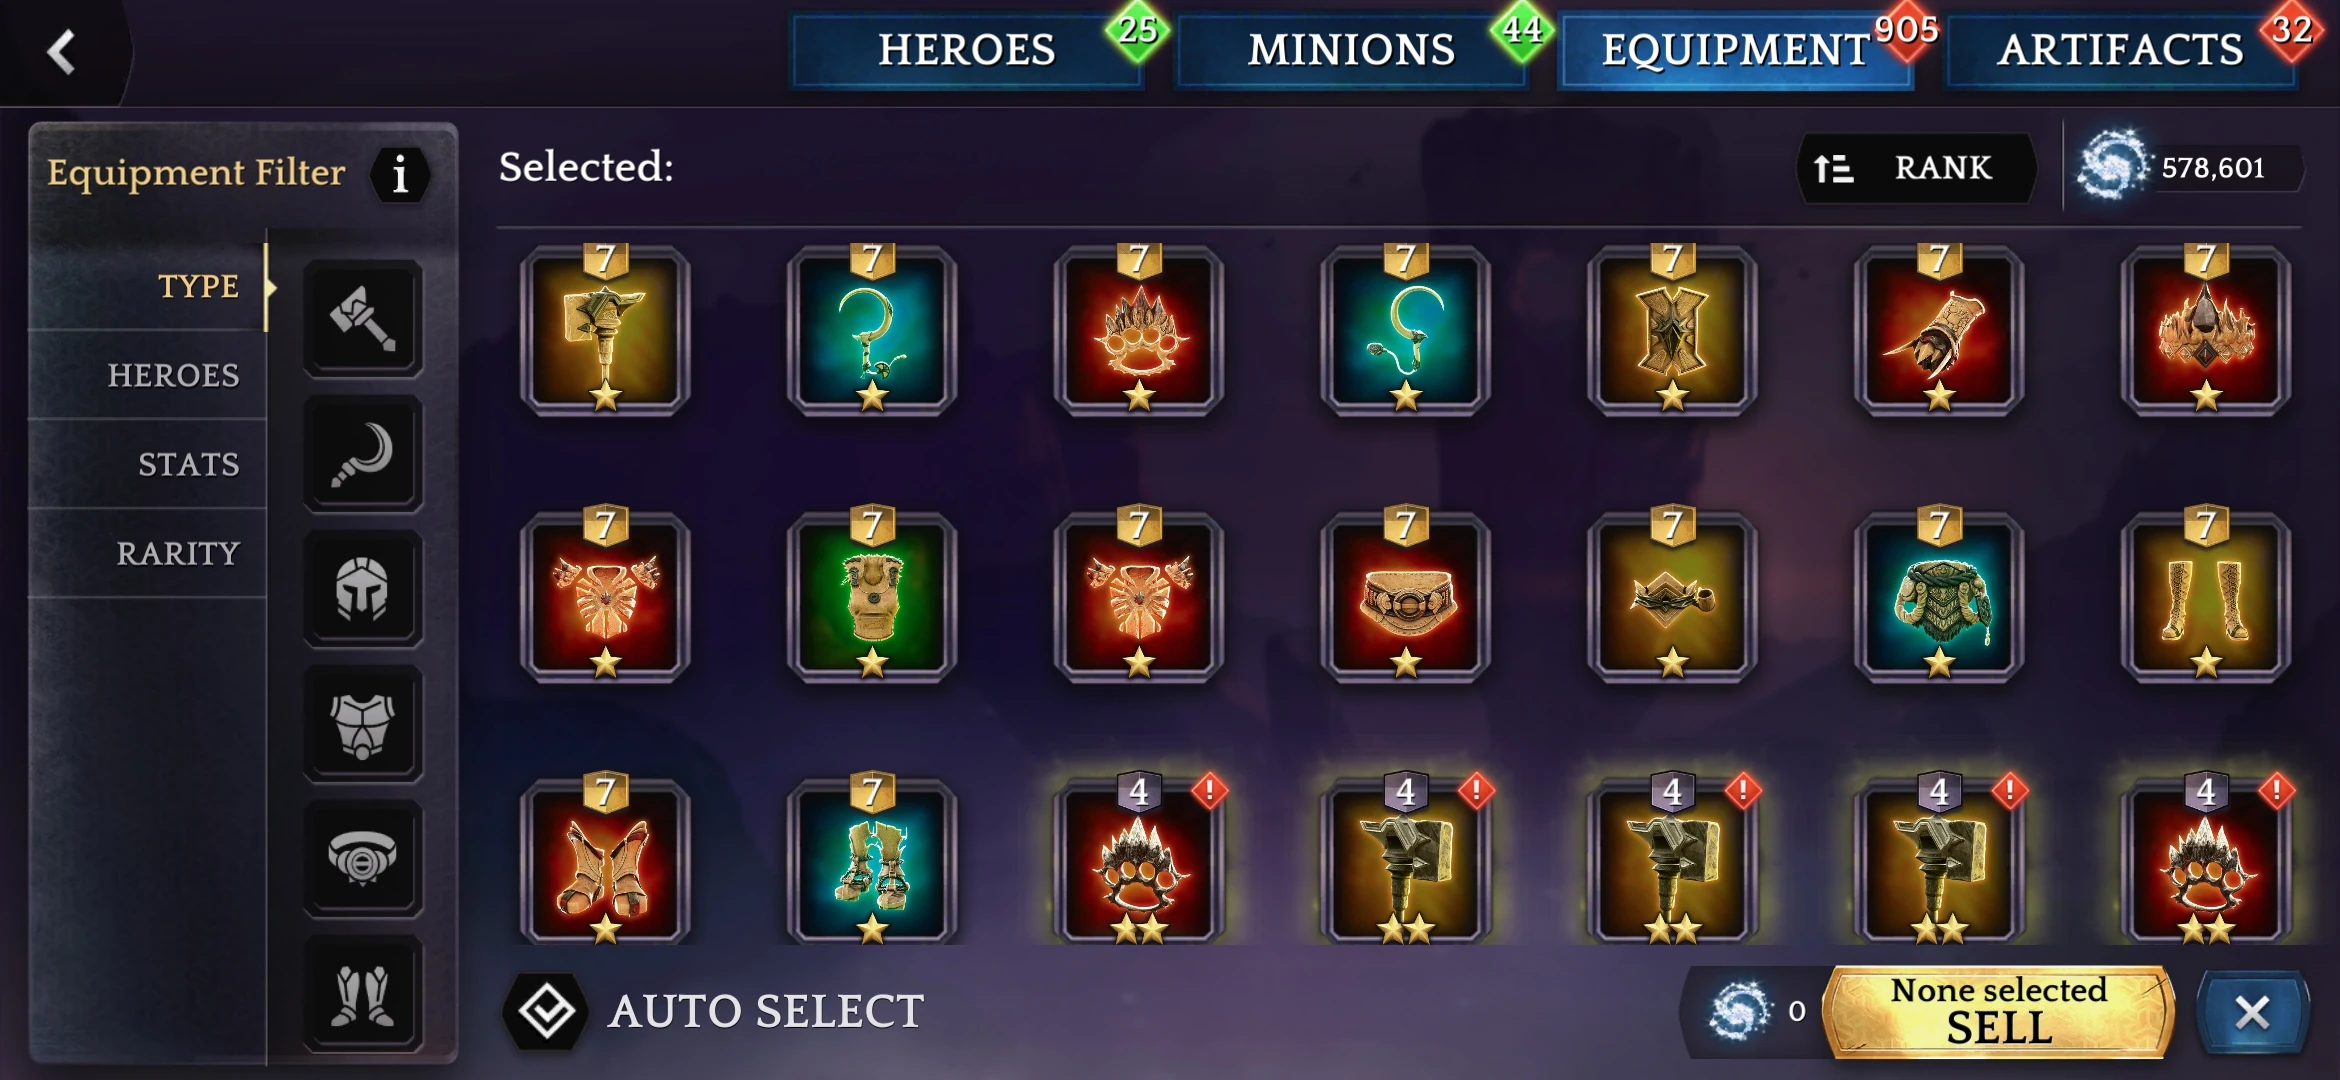Filter by helmet equipment type icon
Viewport: 2340px width, 1080px height.
[363, 590]
